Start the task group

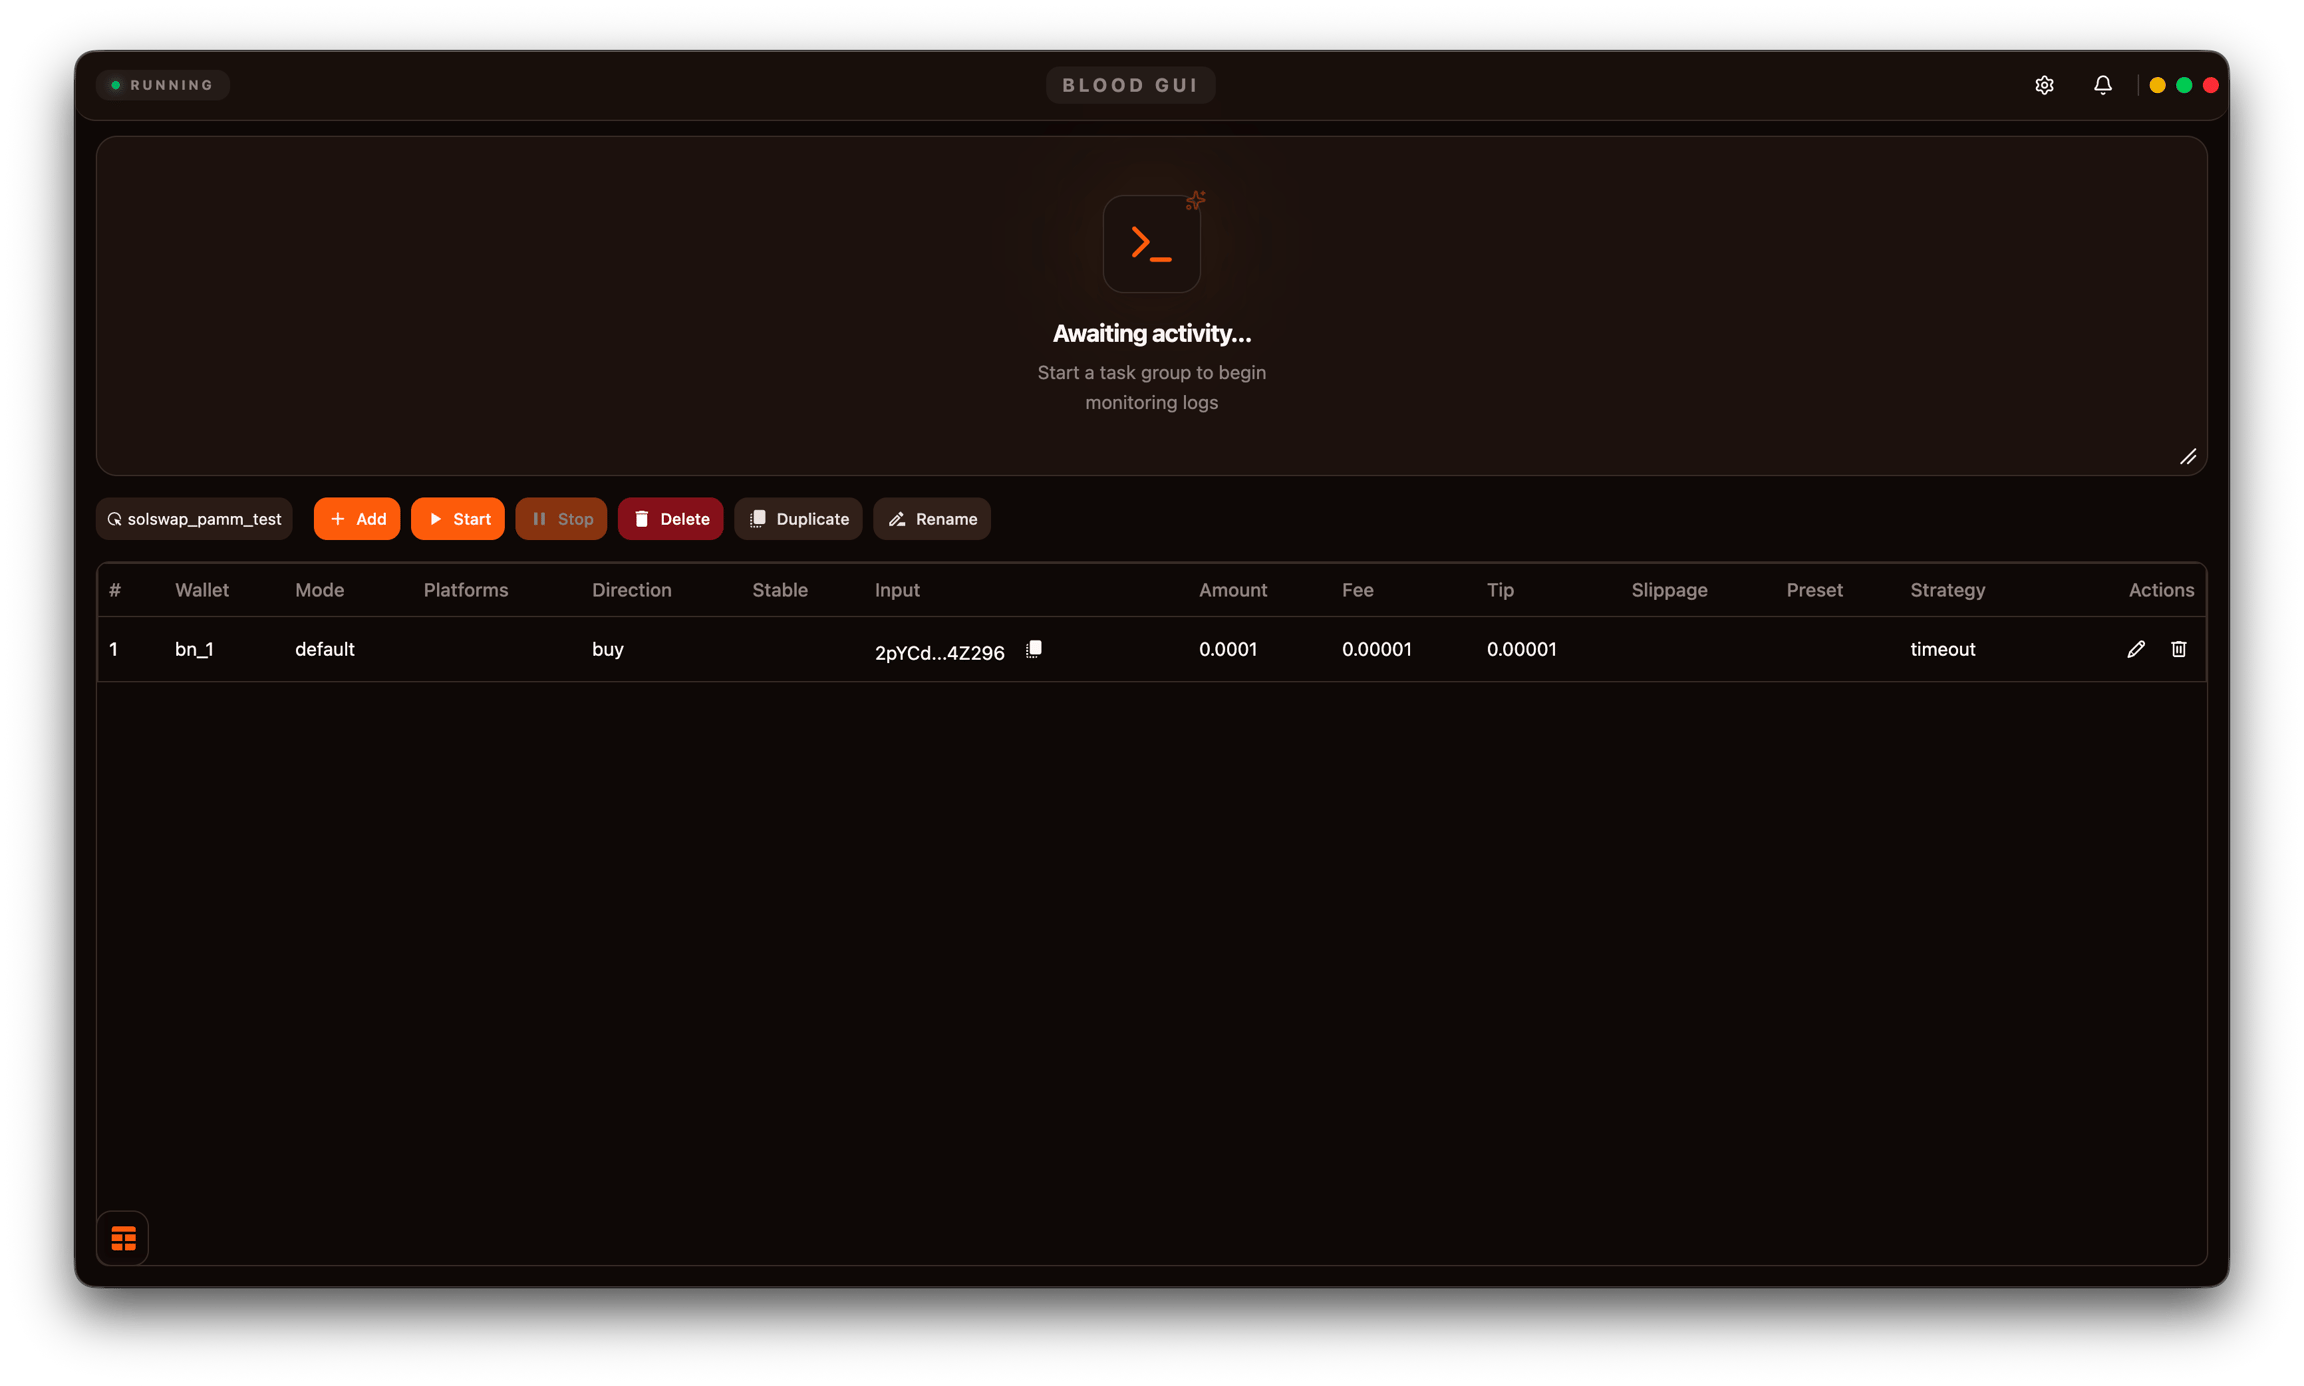[458, 519]
